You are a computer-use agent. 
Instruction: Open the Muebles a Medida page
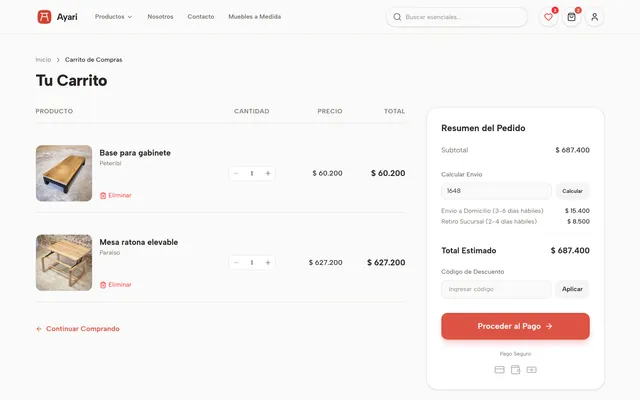(255, 17)
